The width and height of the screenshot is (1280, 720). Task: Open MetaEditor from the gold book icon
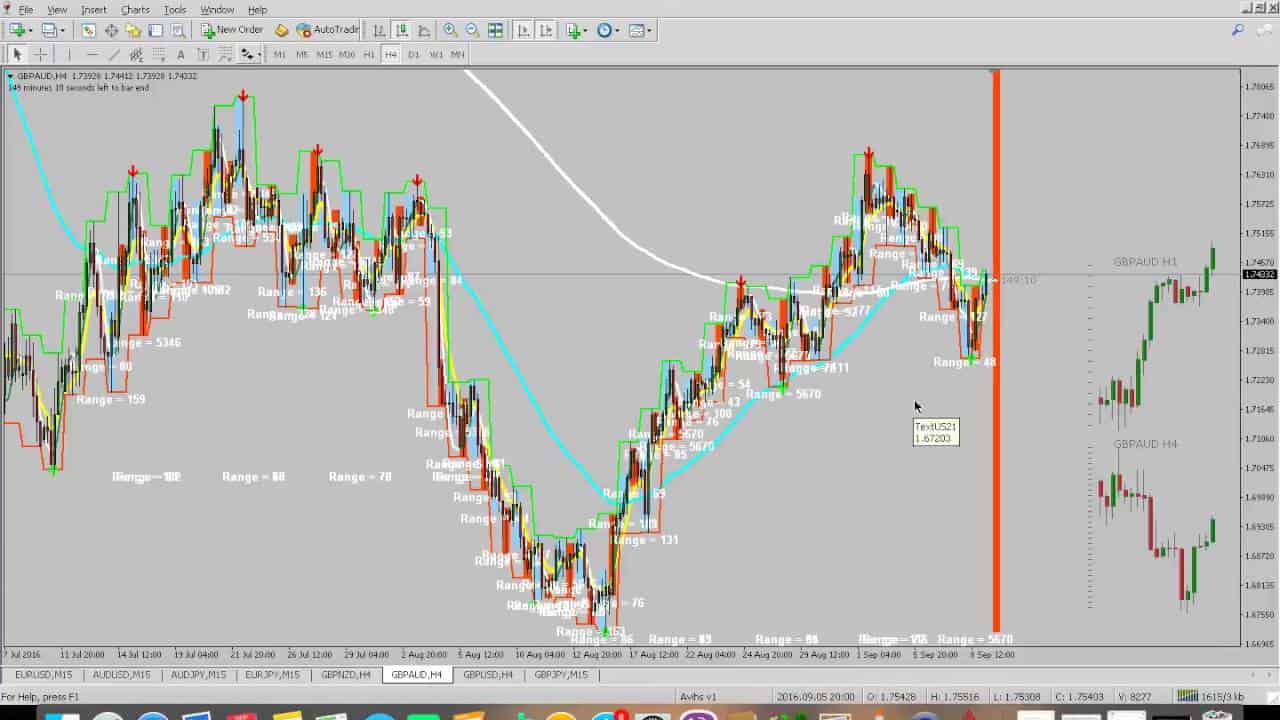pos(282,30)
